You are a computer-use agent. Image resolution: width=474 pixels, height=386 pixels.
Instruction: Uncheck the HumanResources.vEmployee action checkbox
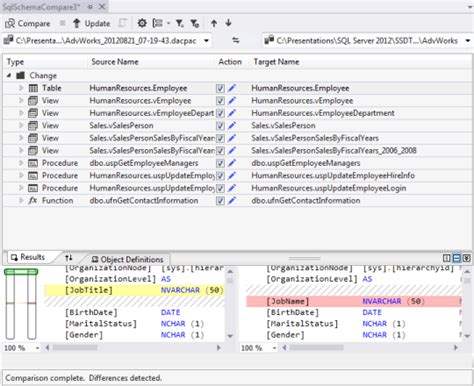click(x=220, y=101)
